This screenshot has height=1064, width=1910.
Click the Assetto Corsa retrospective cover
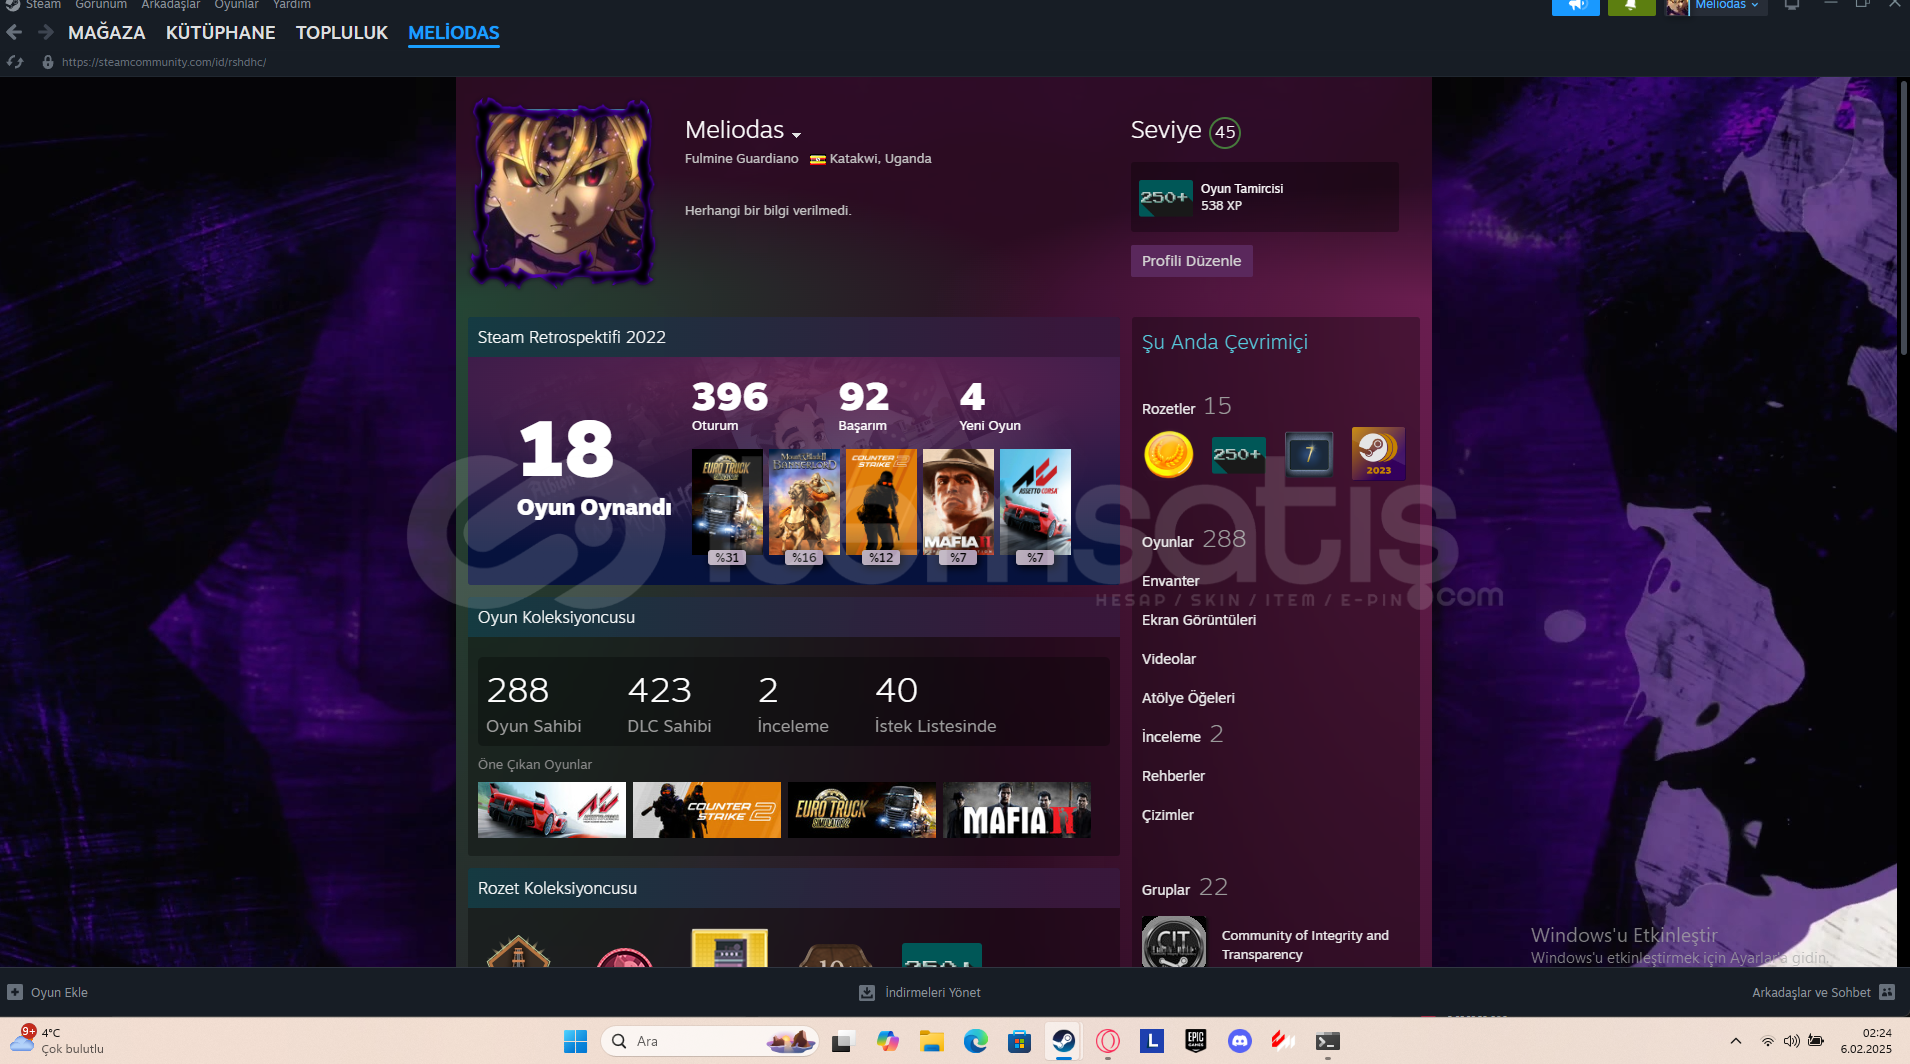tap(1035, 502)
